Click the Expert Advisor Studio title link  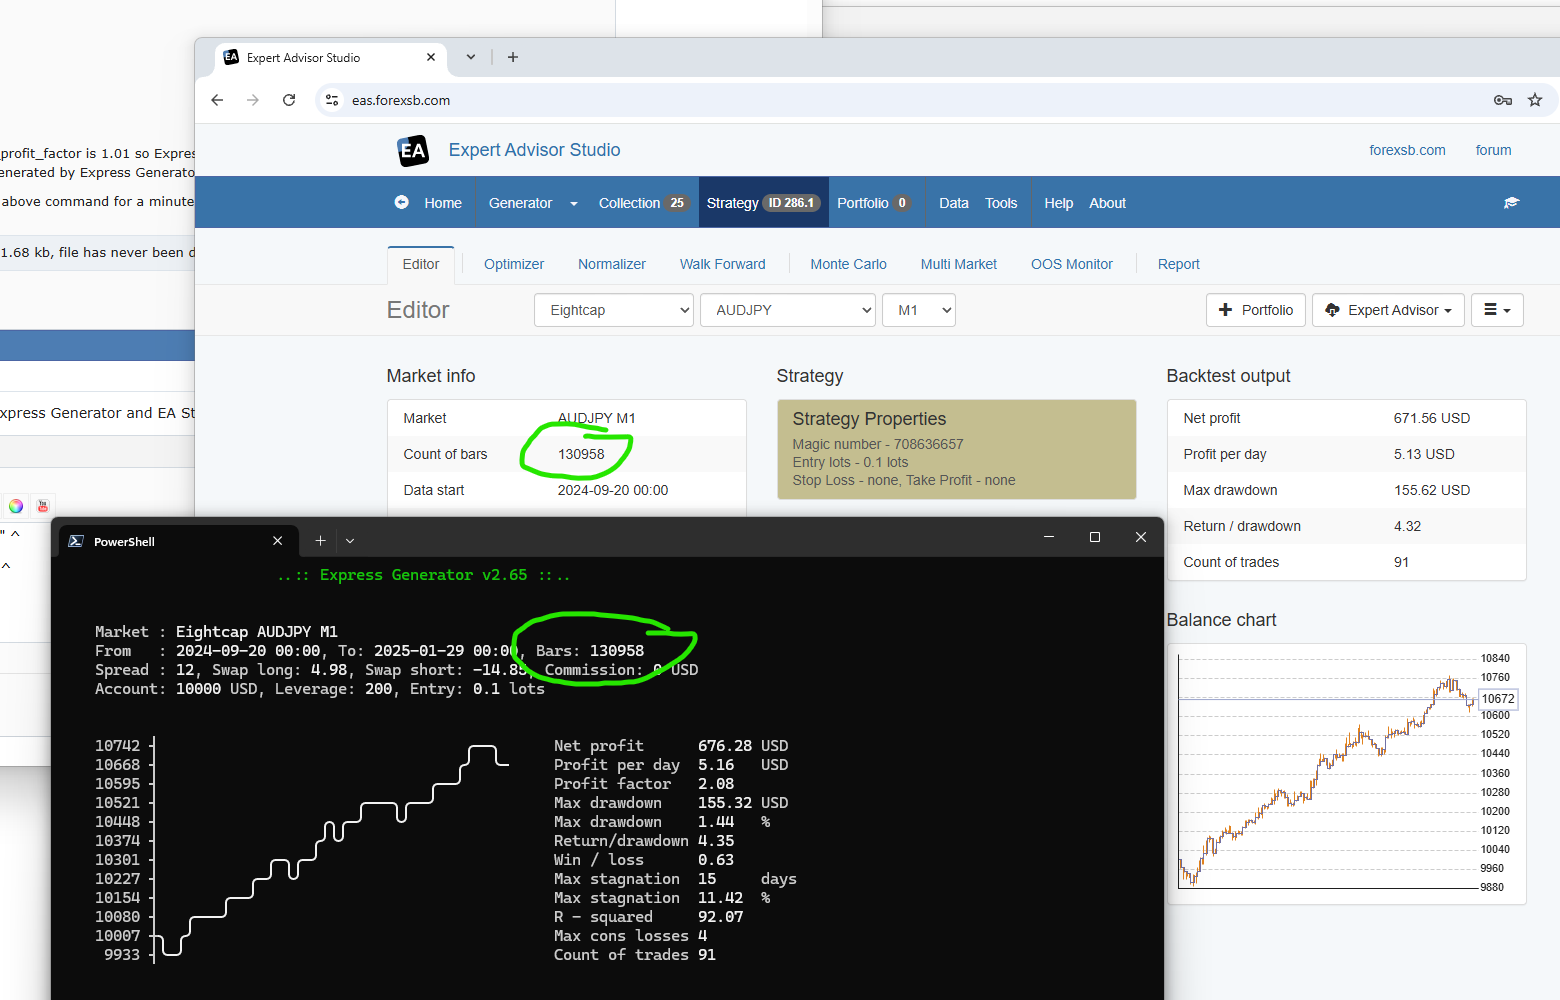click(x=534, y=150)
